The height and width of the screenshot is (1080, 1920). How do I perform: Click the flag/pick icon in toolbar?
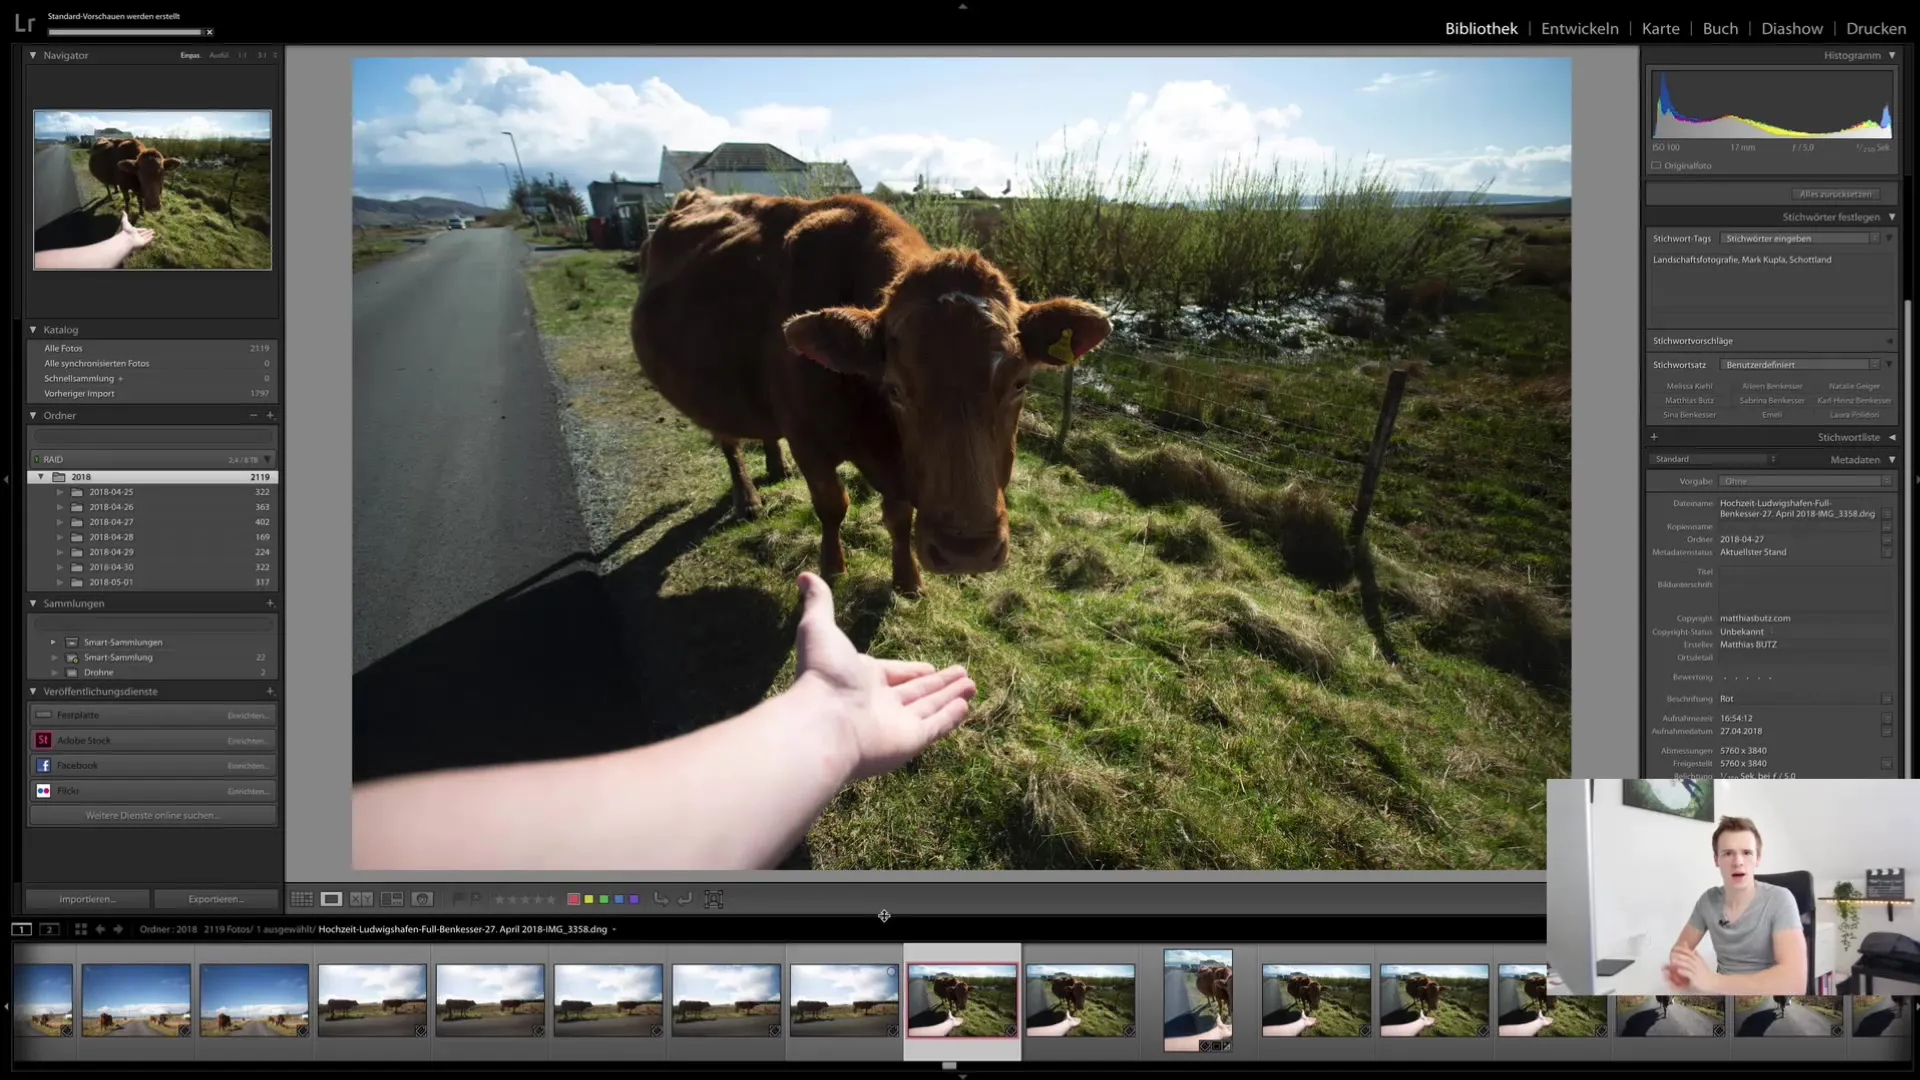(456, 898)
